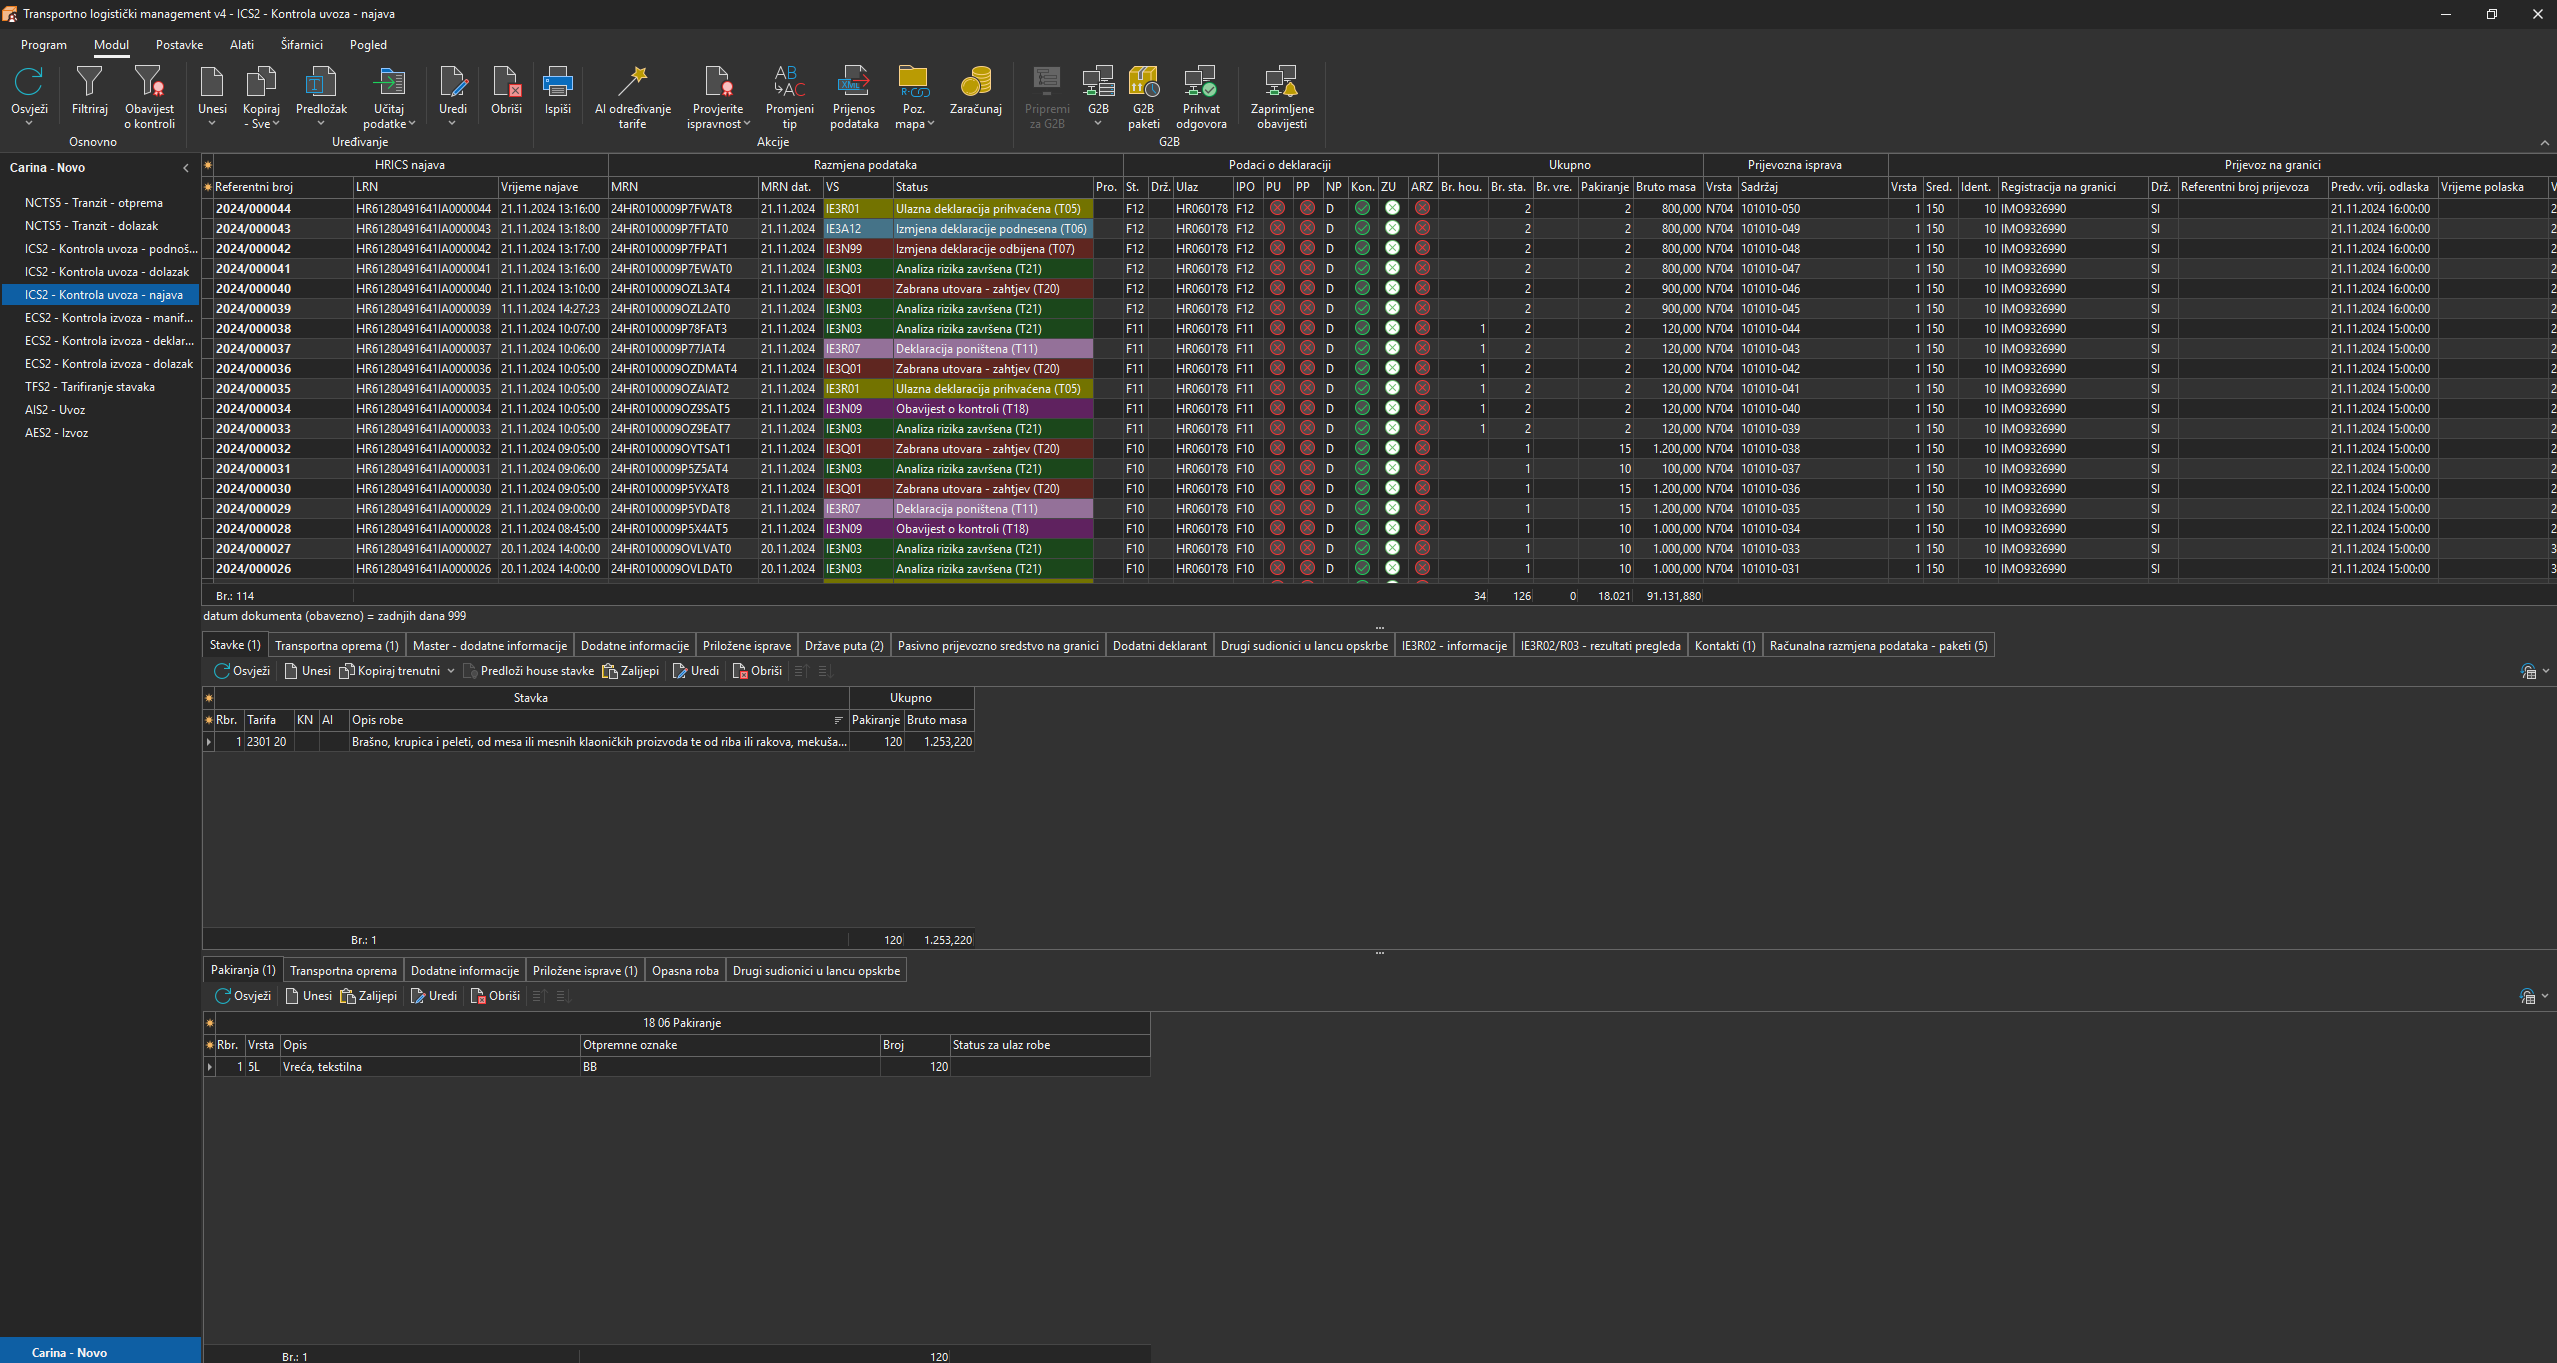Click Carina - Novo bottom panel button
This screenshot has height=1363, width=2557.
pyautogui.click(x=100, y=1351)
